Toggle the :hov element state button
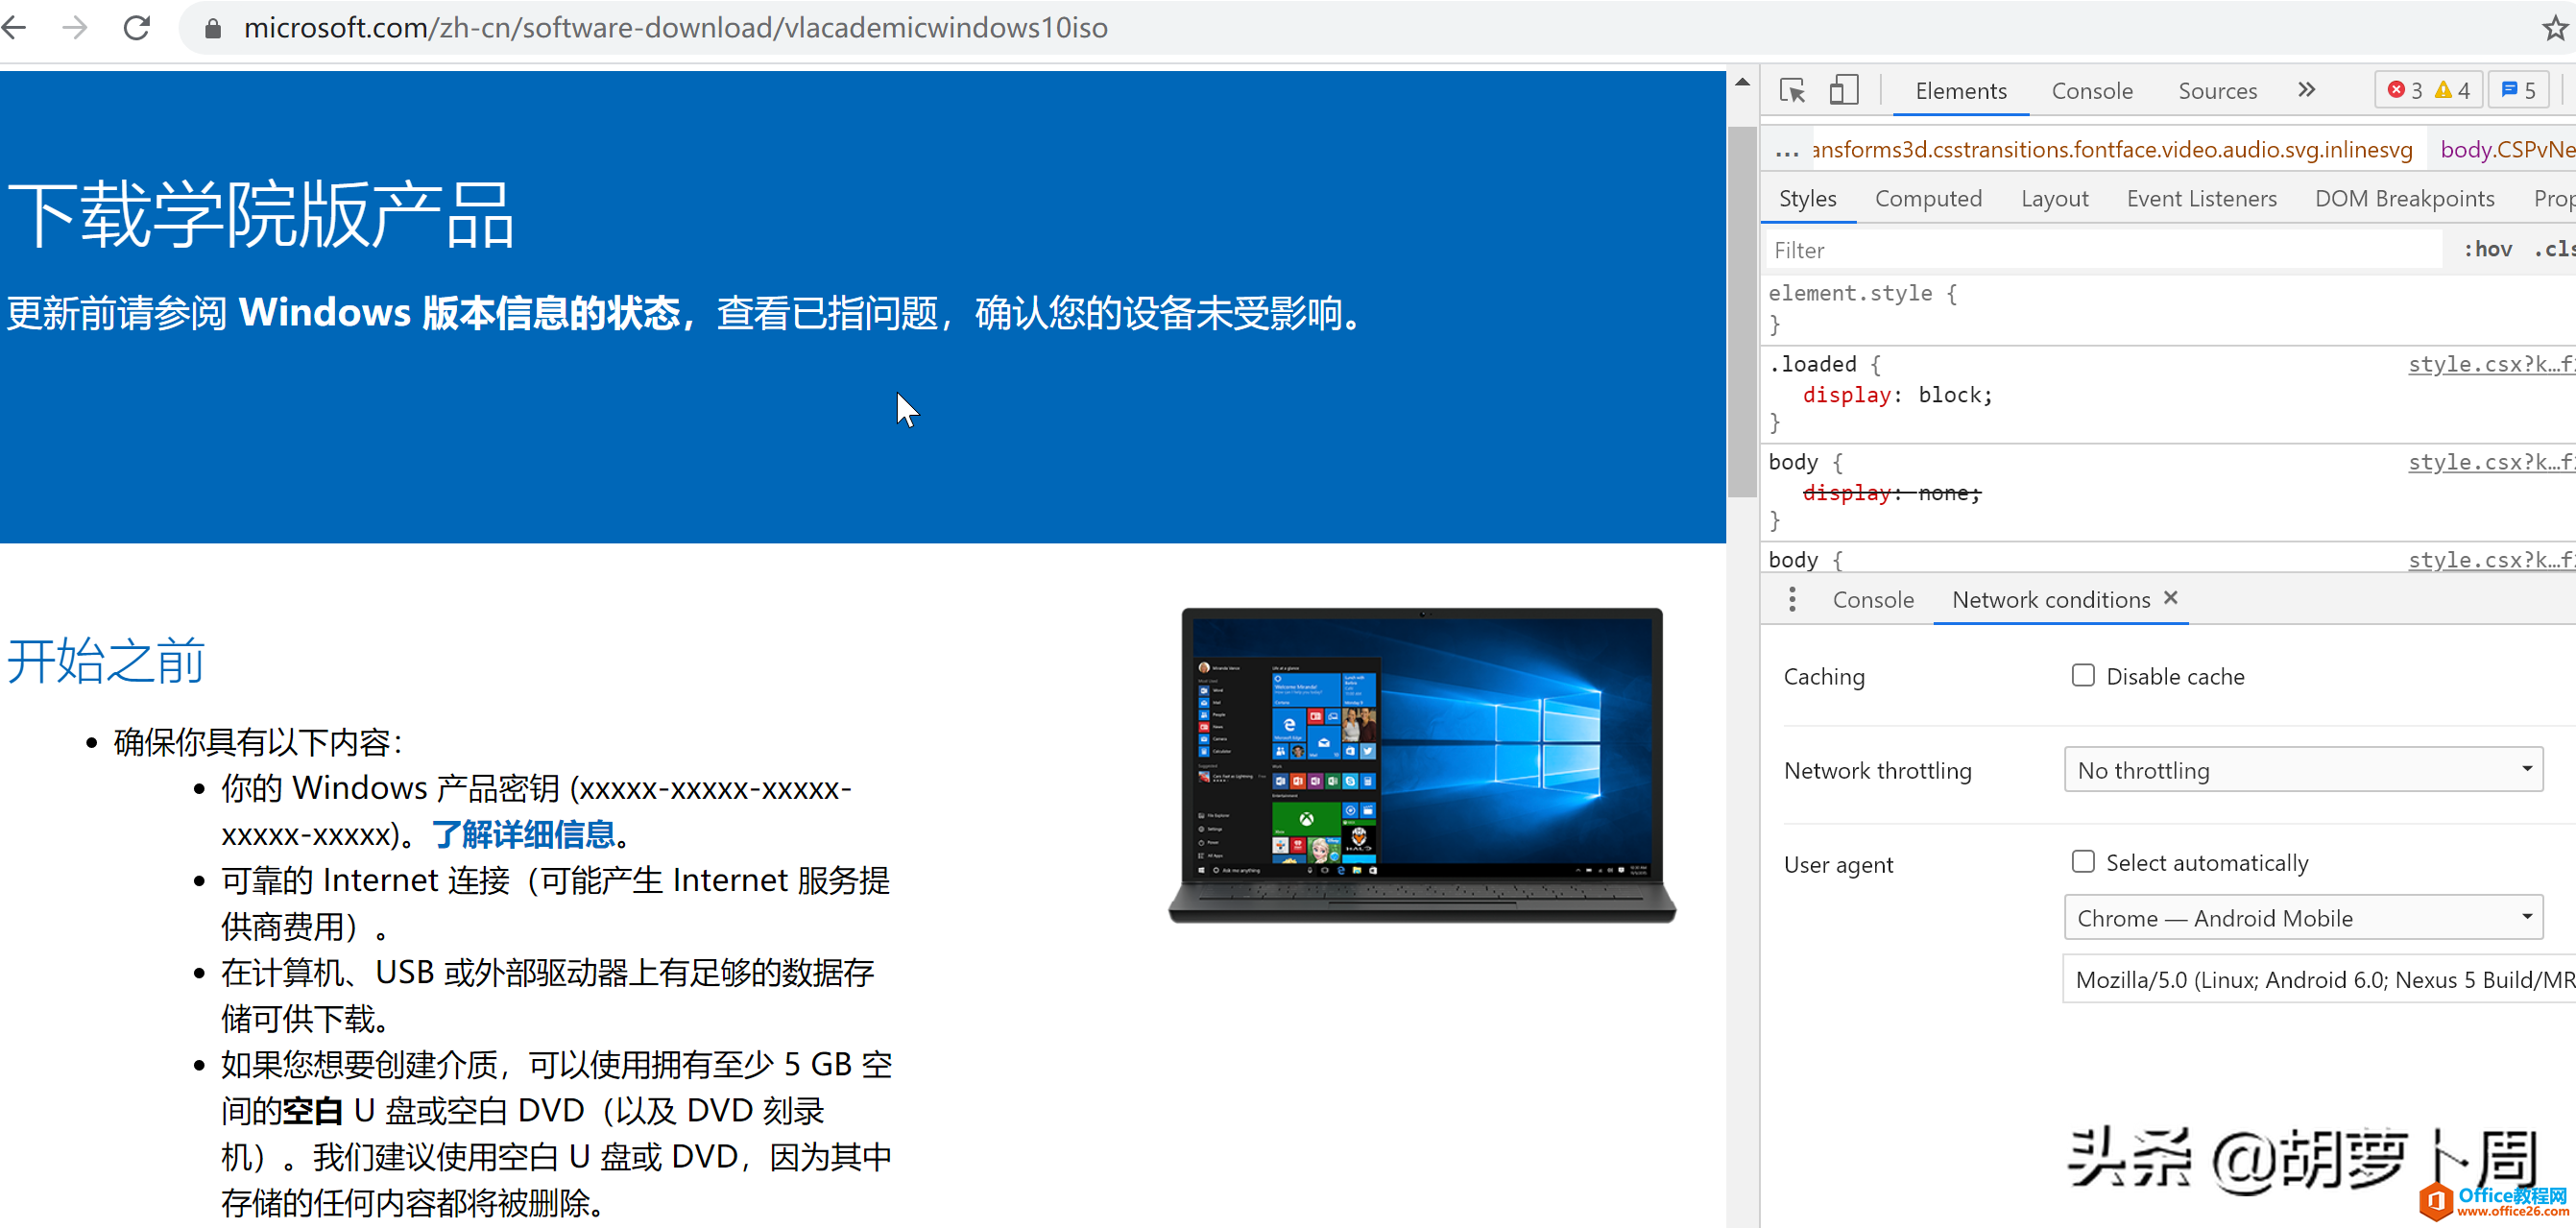The image size is (2576, 1228). tap(2486, 249)
